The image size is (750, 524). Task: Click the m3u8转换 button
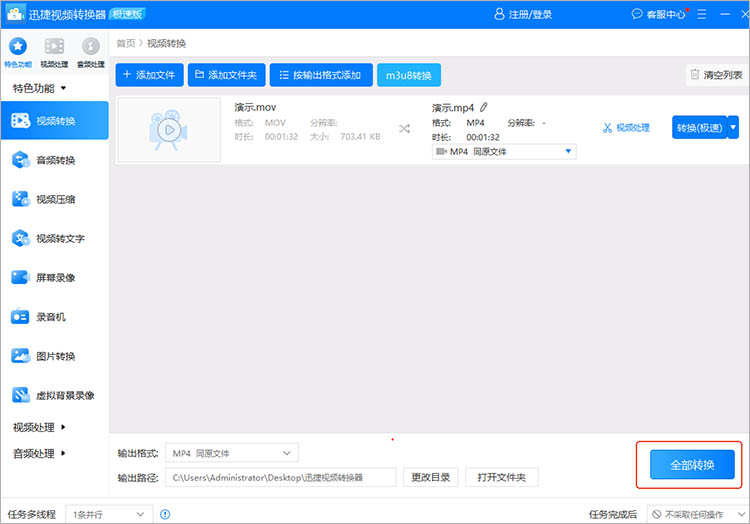pyautogui.click(x=409, y=75)
